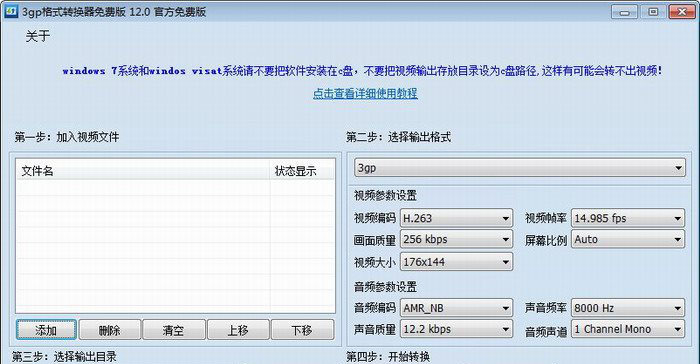The height and width of the screenshot is (364, 700).
Task: Click the 第三步：选择输出目录 label
Action: point(64,356)
